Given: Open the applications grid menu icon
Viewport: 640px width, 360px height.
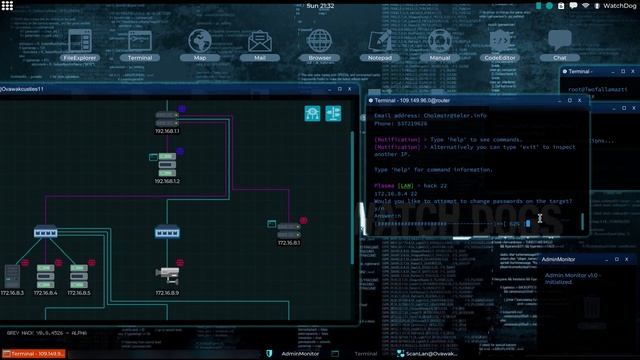Looking at the screenshot, I should point(7,6).
